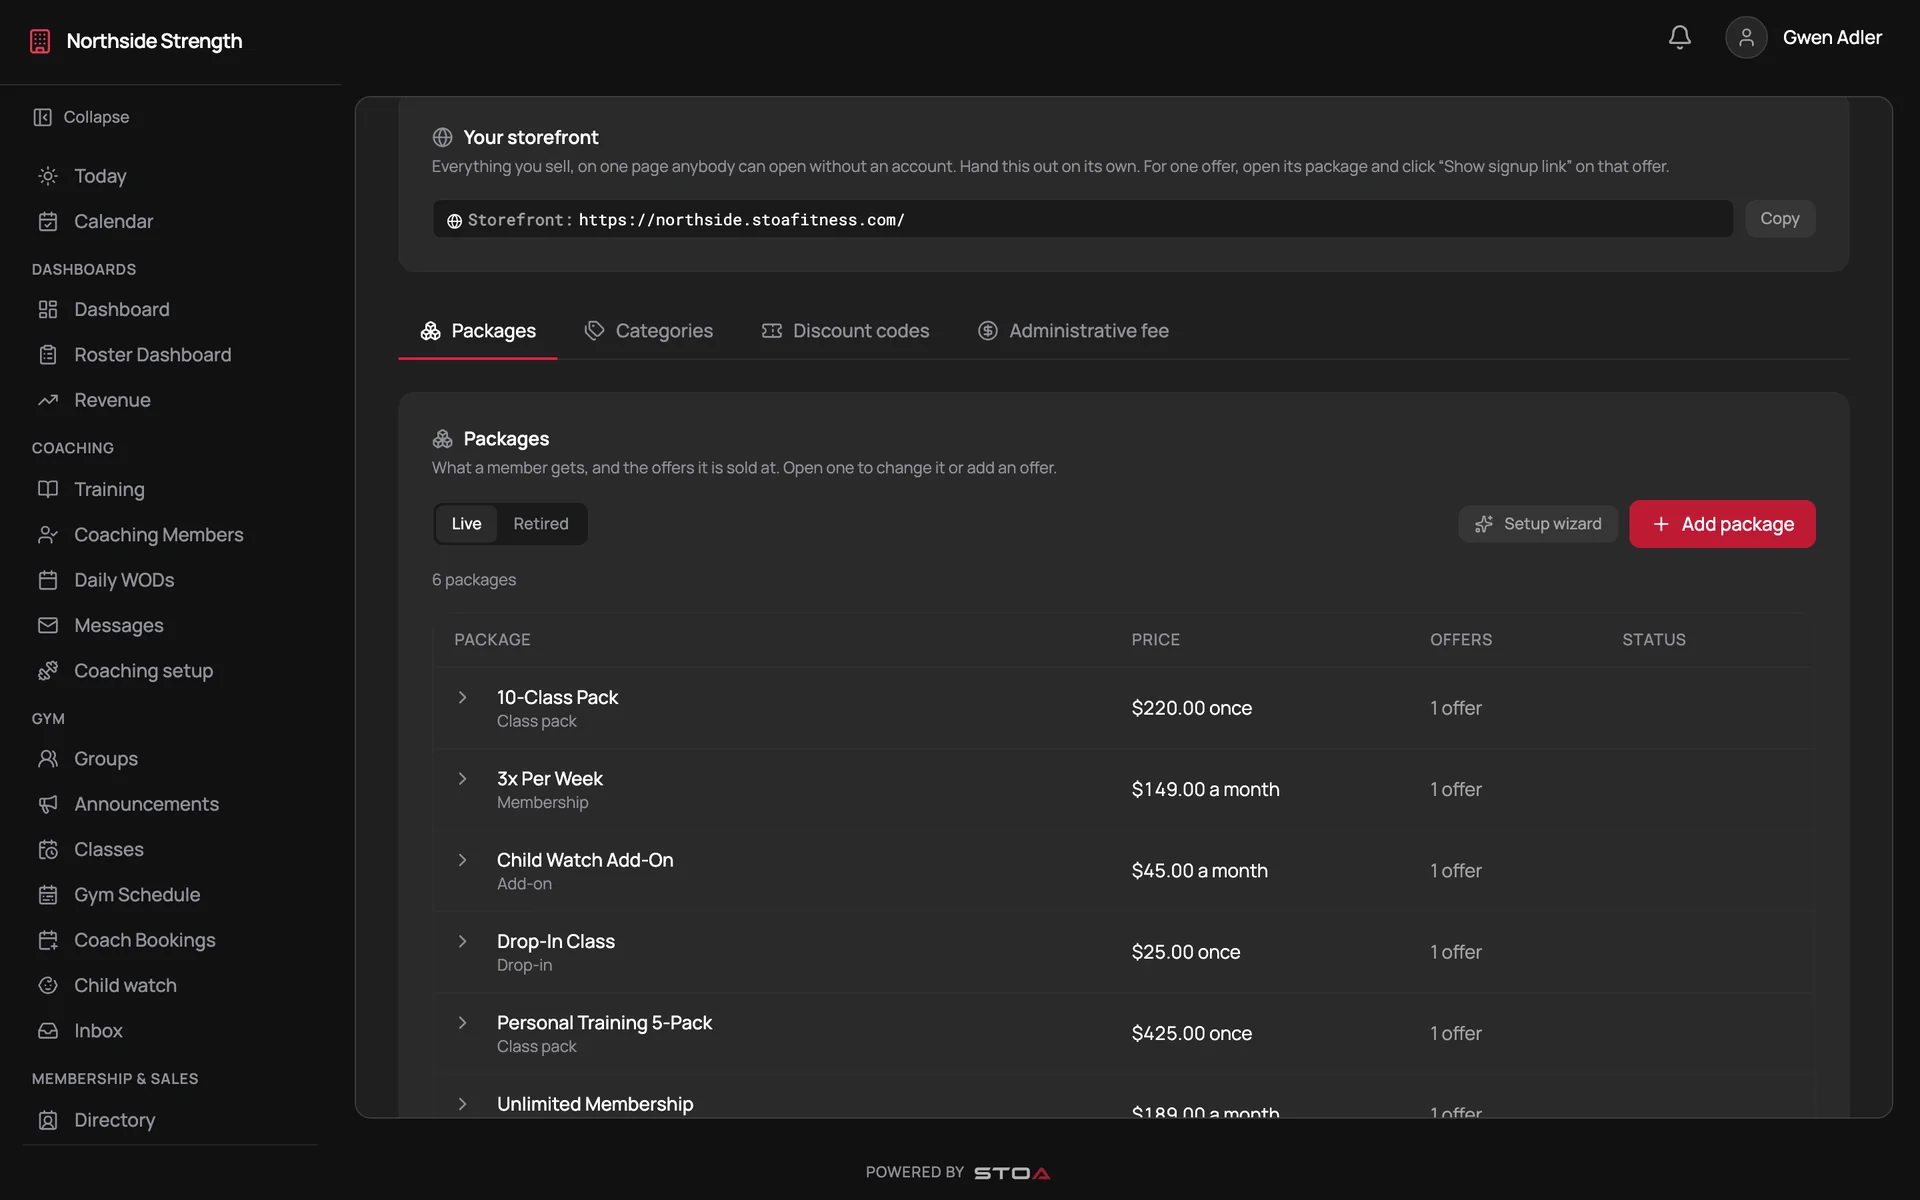Screen dimensions: 1920x1200
Task: Select the Packages tab
Action: [478, 331]
